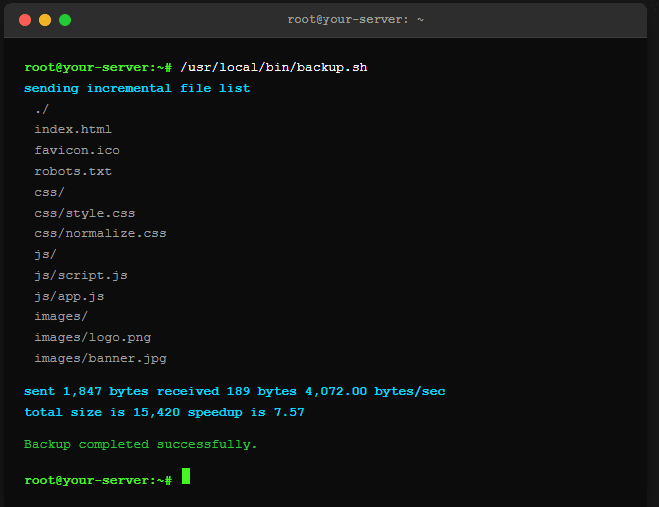This screenshot has height=507, width=659.
Task: Click the js/script.js file line
Action: (x=81, y=275)
